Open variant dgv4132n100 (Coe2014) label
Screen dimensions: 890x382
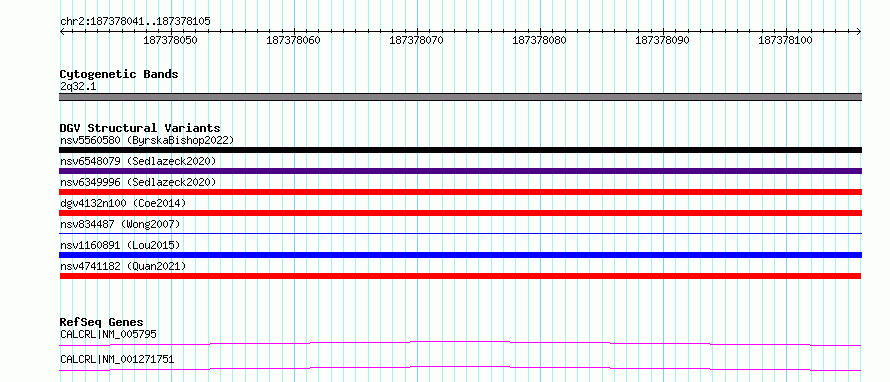tap(123, 203)
